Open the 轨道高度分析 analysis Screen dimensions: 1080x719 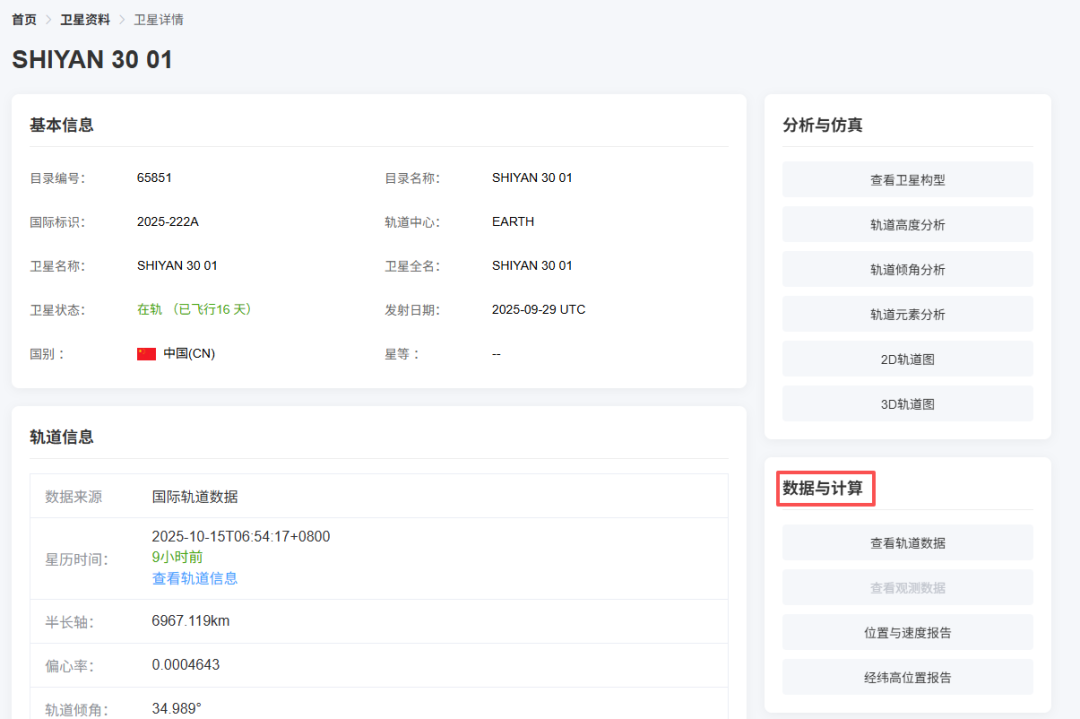907,225
